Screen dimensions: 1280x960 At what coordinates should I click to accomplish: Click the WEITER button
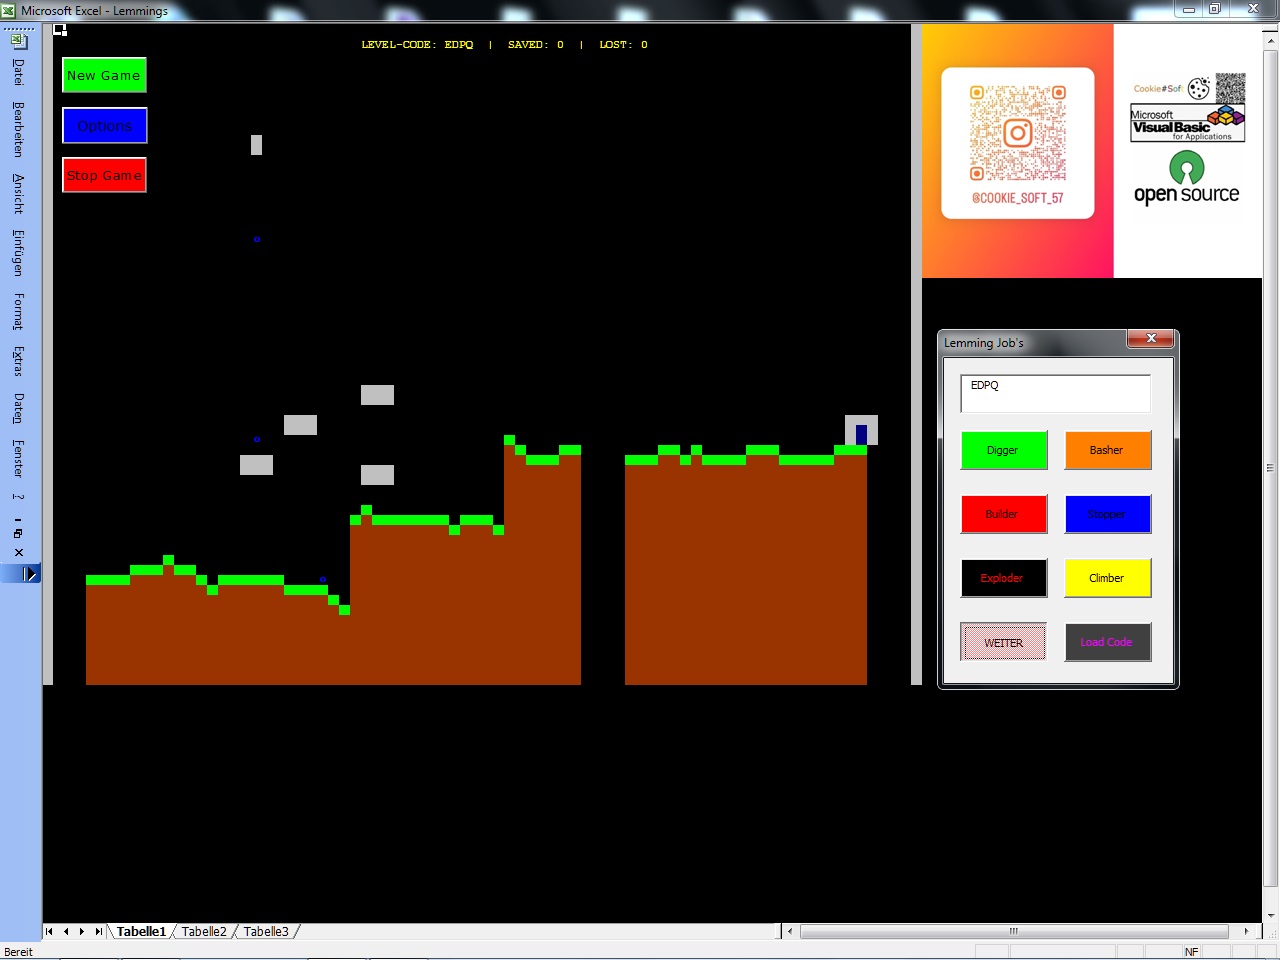[x=1004, y=642]
